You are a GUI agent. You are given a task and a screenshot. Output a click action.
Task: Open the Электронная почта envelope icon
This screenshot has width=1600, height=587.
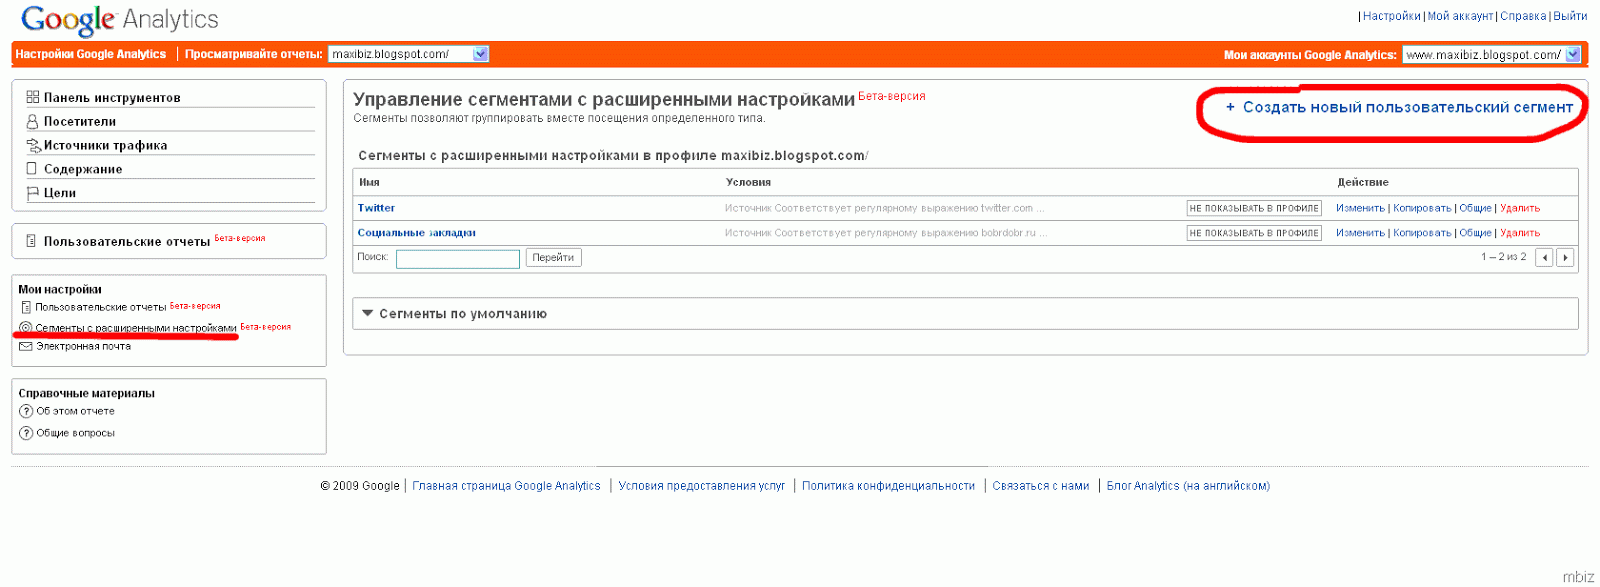[x=26, y=346]
